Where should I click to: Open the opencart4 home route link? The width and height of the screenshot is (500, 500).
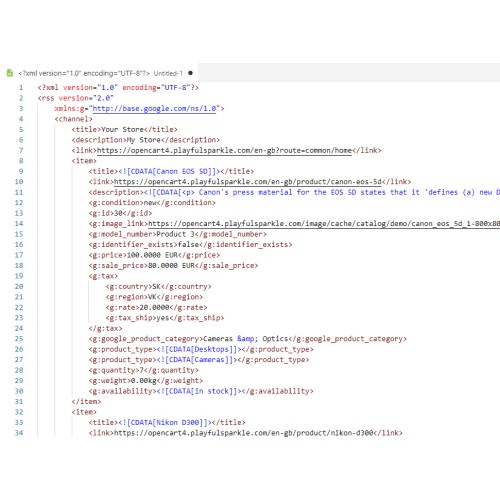[224, 150]
